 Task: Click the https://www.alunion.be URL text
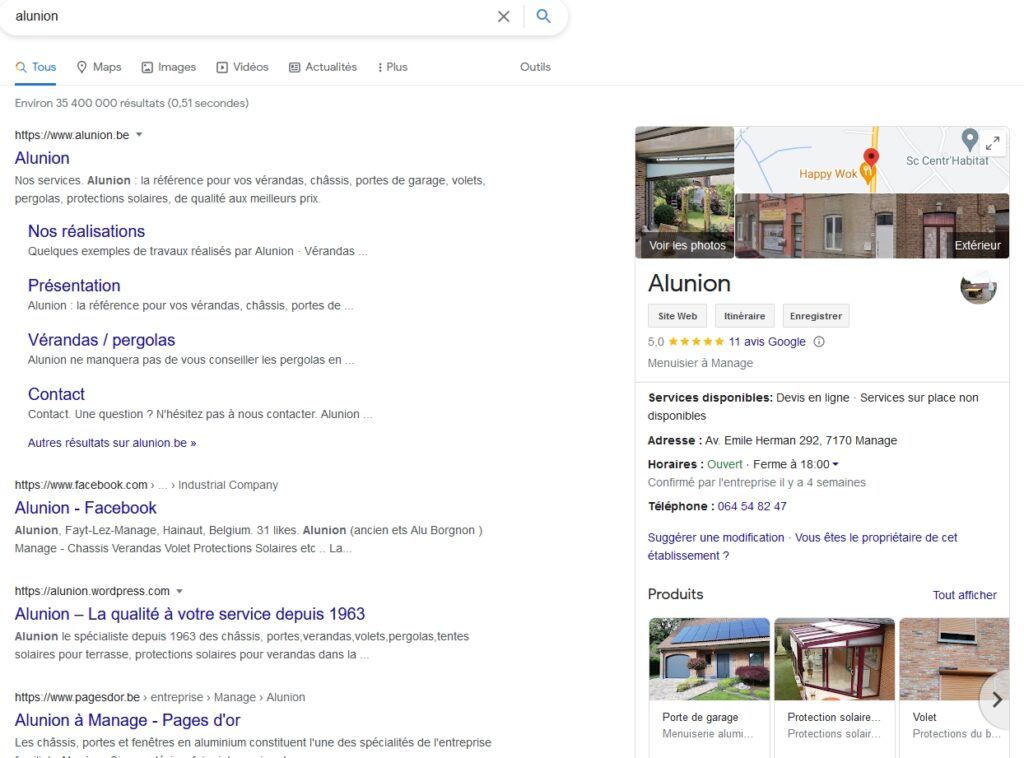tap(72, 135)
